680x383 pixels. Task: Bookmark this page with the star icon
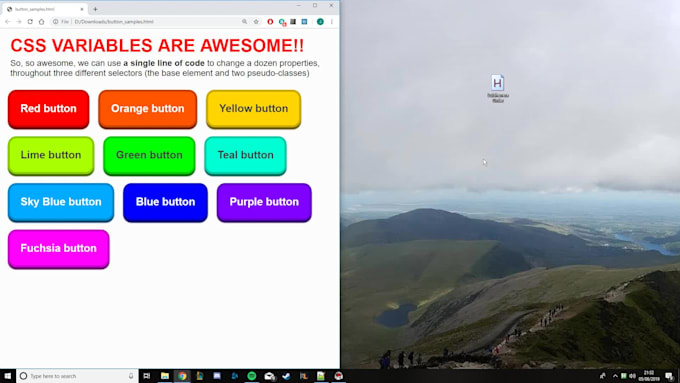(256, 22)
